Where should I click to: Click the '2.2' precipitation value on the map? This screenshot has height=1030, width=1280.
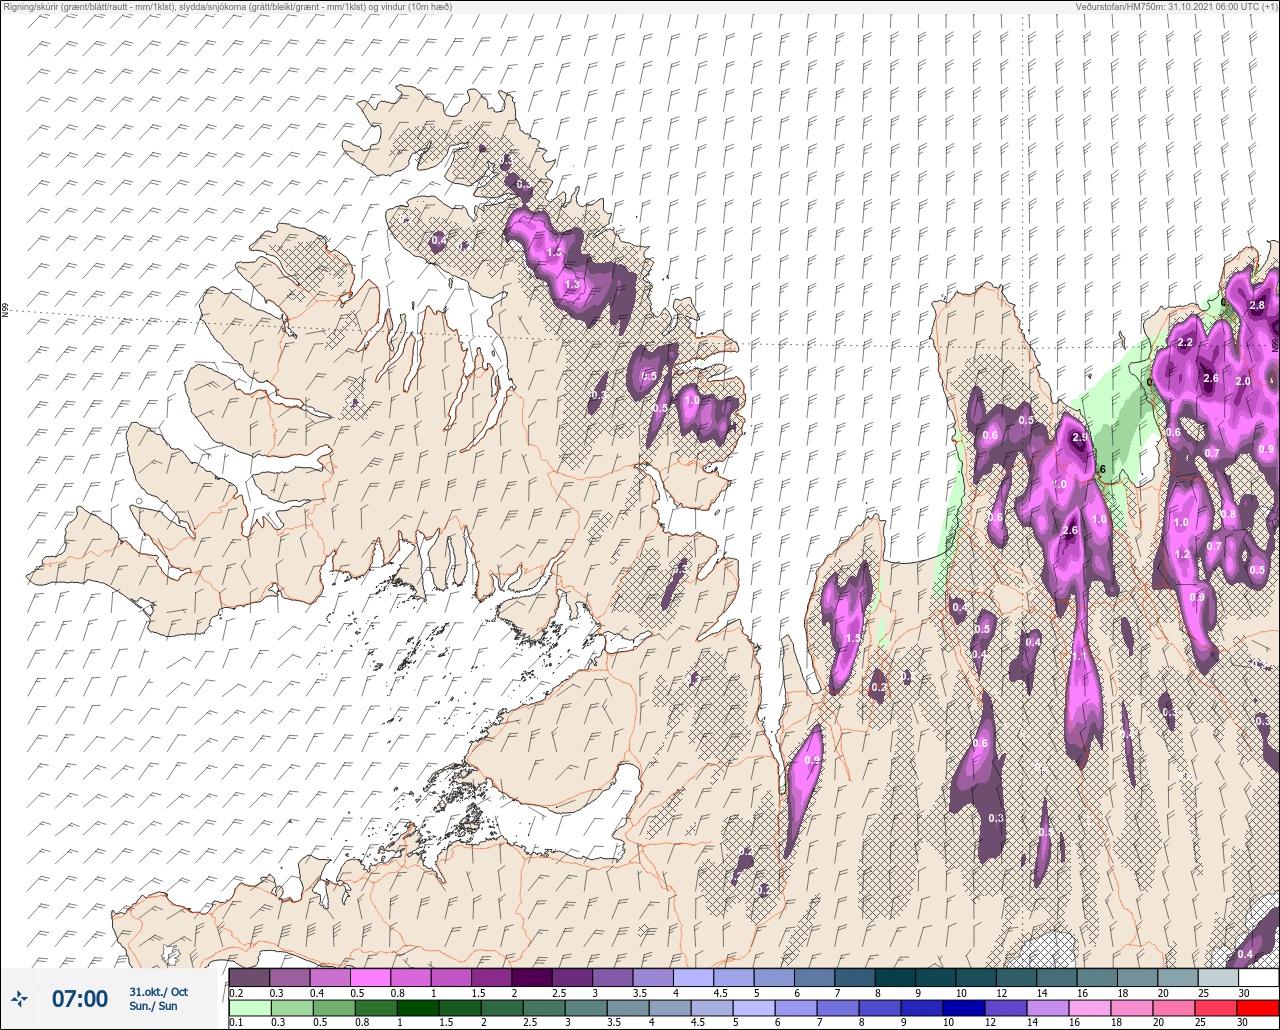click(1186, 342)
